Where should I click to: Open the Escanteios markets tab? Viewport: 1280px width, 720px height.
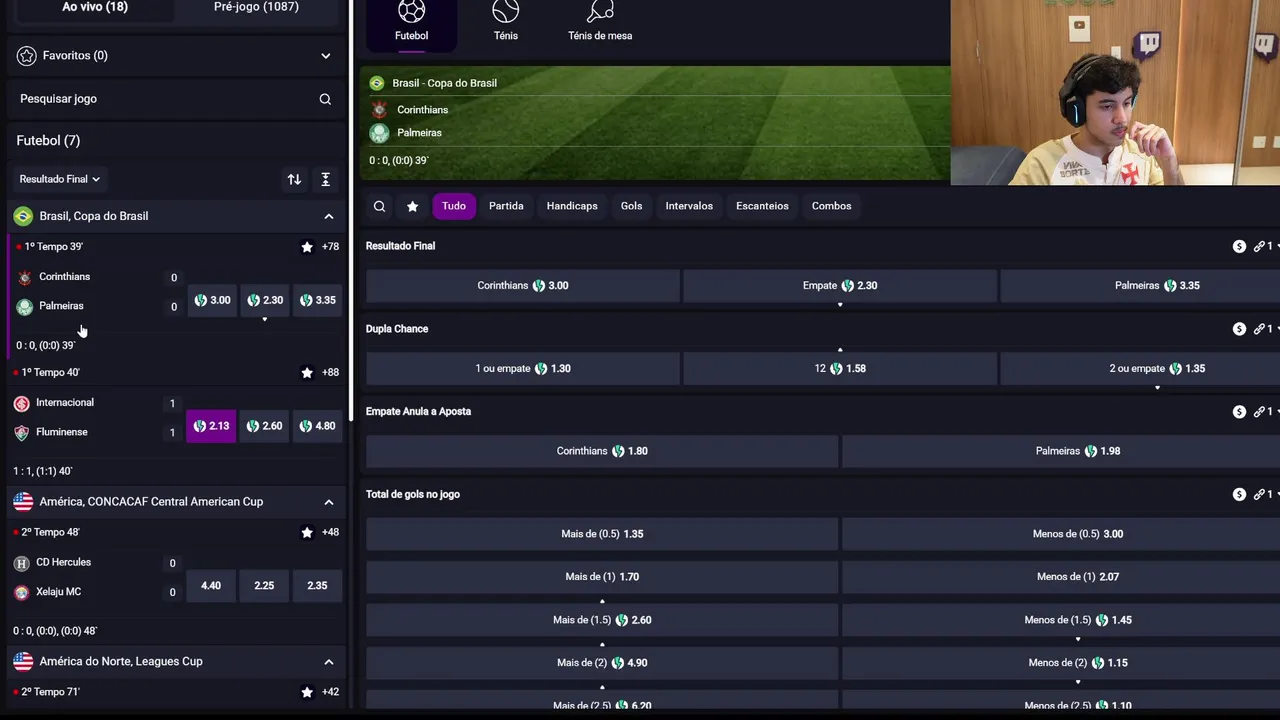pos(762,206)
